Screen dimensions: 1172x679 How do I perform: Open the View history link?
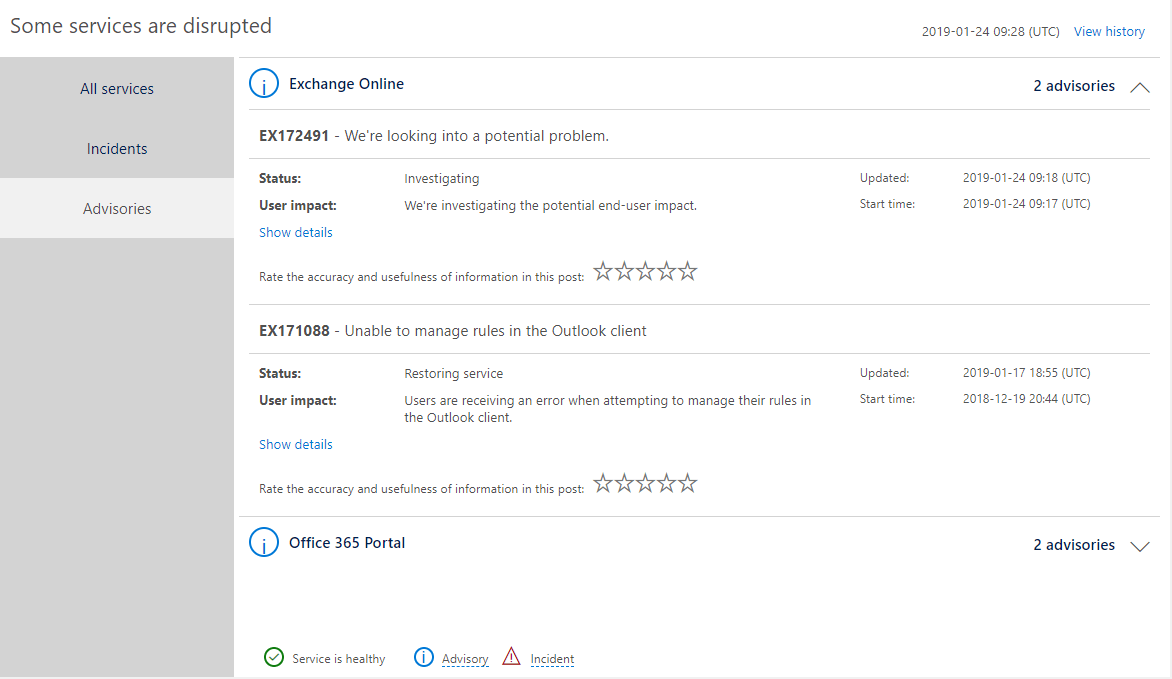tap(1109, 32)
